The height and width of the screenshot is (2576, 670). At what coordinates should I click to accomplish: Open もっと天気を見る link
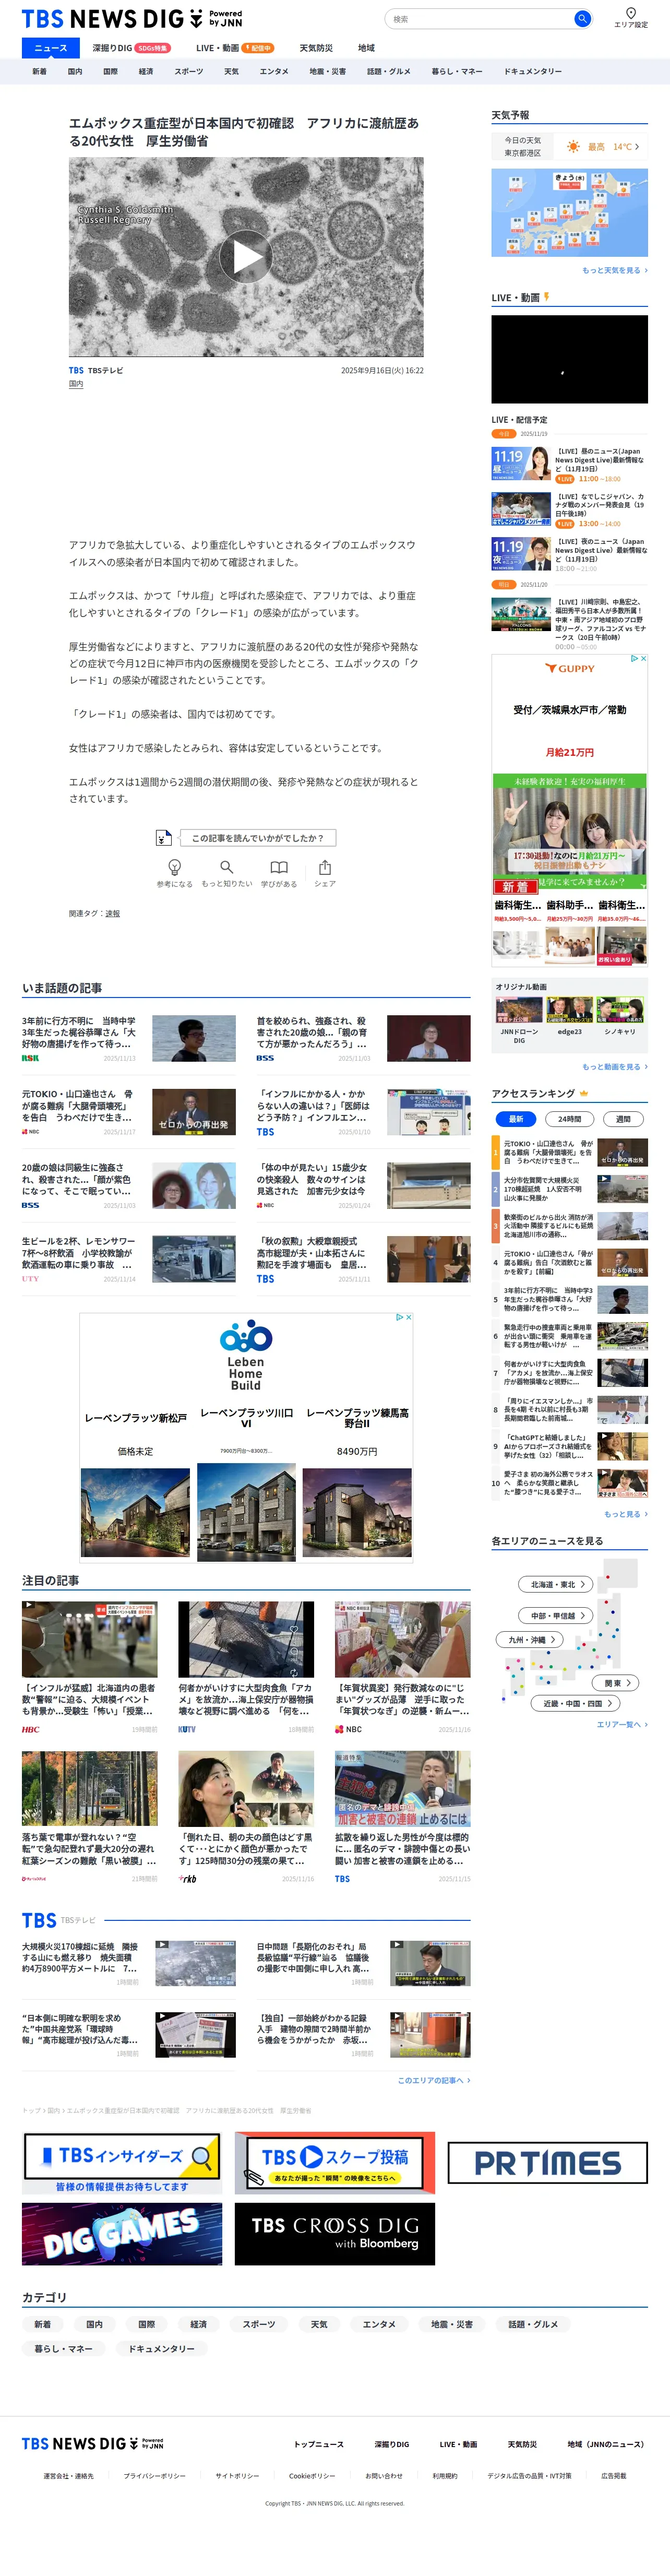[x=614, y=270]
